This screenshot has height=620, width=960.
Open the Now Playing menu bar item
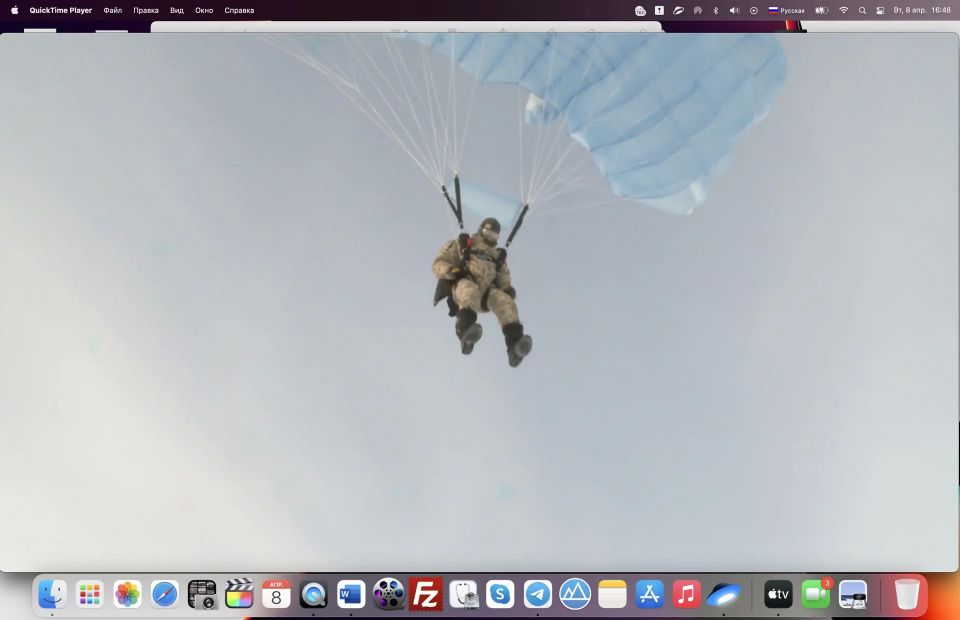[x=754, y=10]
